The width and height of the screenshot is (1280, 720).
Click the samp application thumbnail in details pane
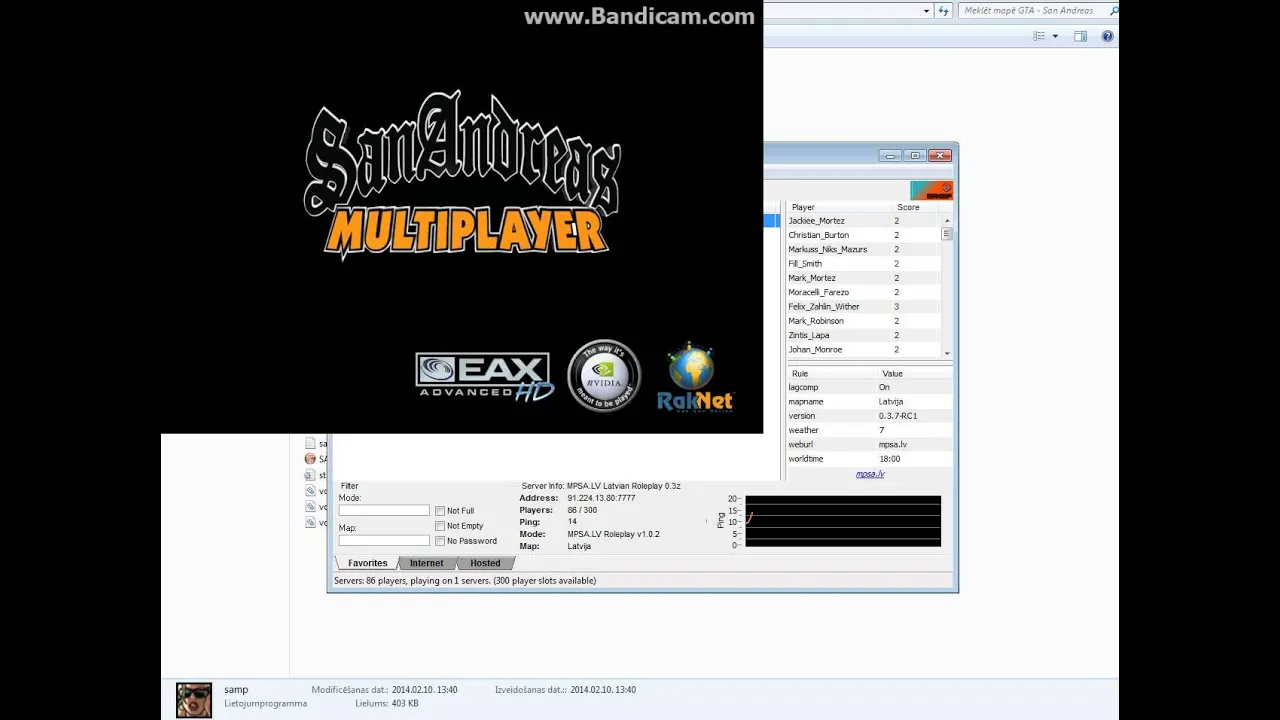[x=194, y=700]
